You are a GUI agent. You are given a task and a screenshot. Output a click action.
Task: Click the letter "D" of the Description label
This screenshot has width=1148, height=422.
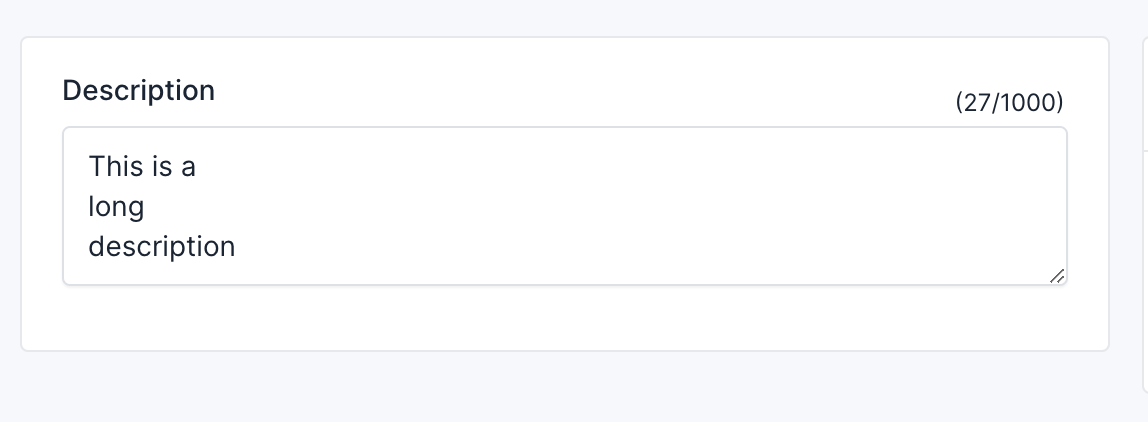[71, 91]
